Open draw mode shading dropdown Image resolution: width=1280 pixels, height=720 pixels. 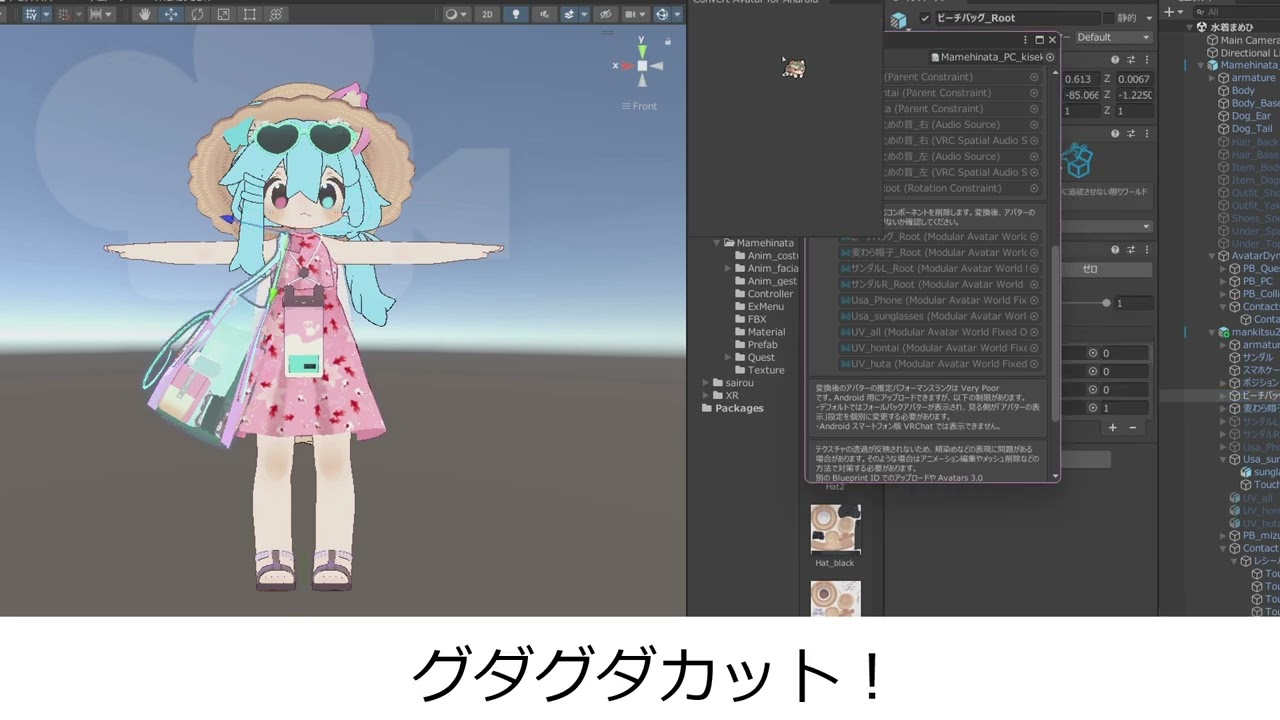click(x=457, y=14)
